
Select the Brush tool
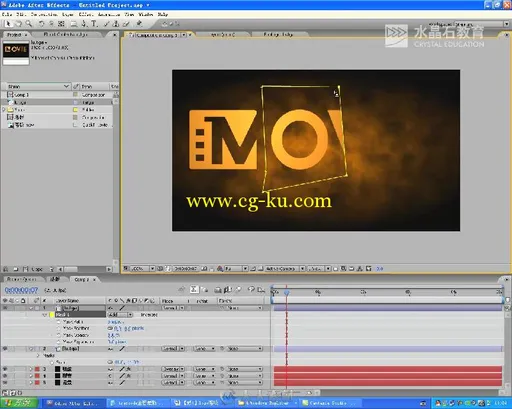point(106,24)
